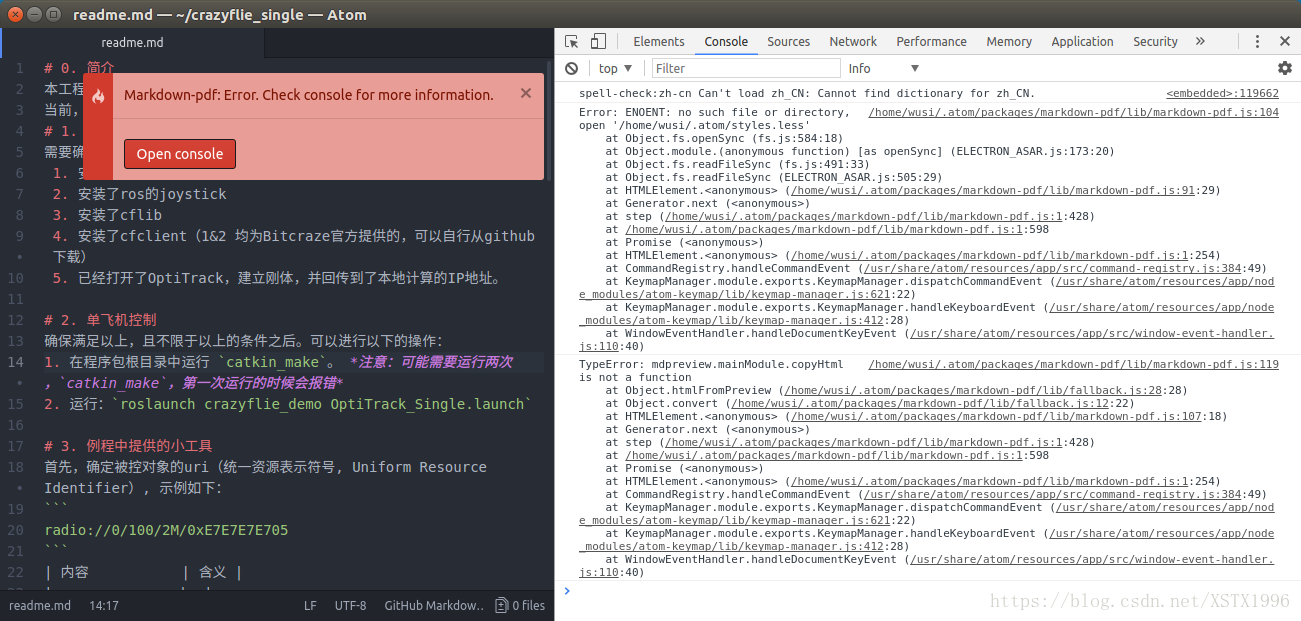Open the Performance tab
Screen dimensions: 1301x621
coord(931,41)
